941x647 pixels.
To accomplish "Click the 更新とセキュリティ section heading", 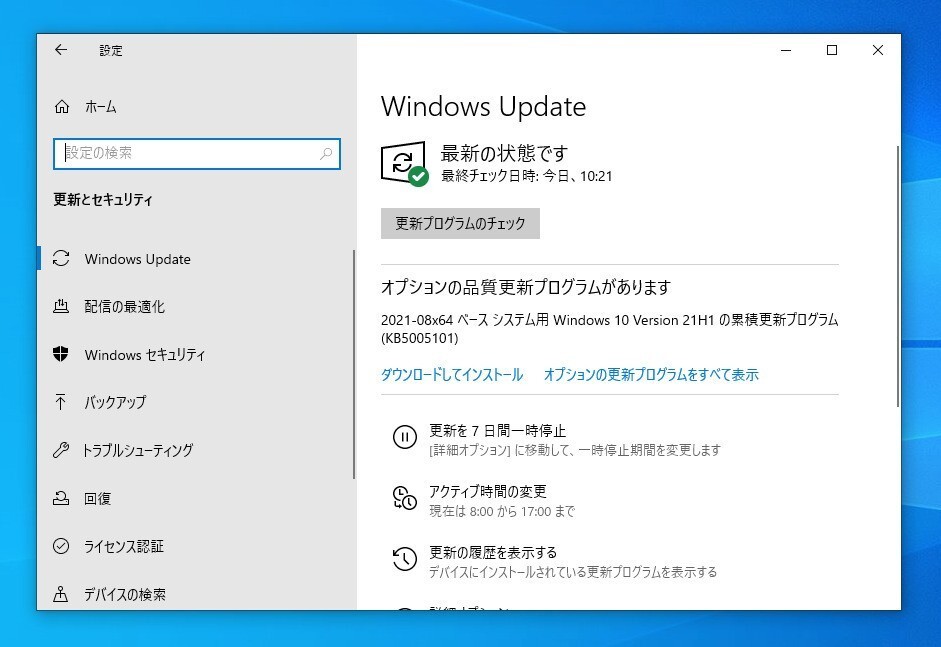I will 103,199.
